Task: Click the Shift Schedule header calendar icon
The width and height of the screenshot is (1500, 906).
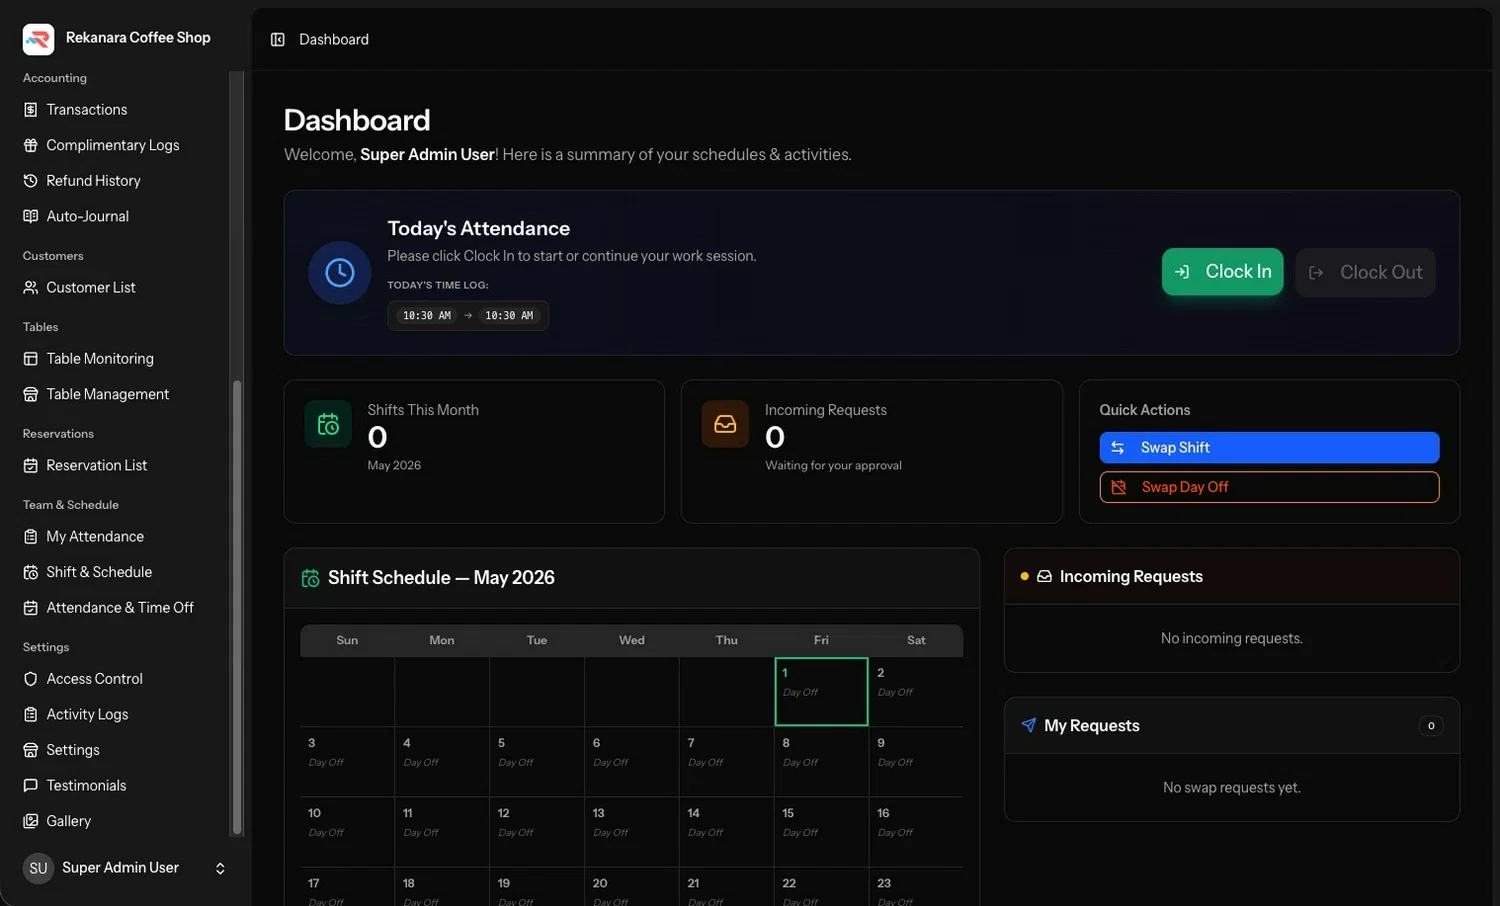Action: click(x=310, y=578)
